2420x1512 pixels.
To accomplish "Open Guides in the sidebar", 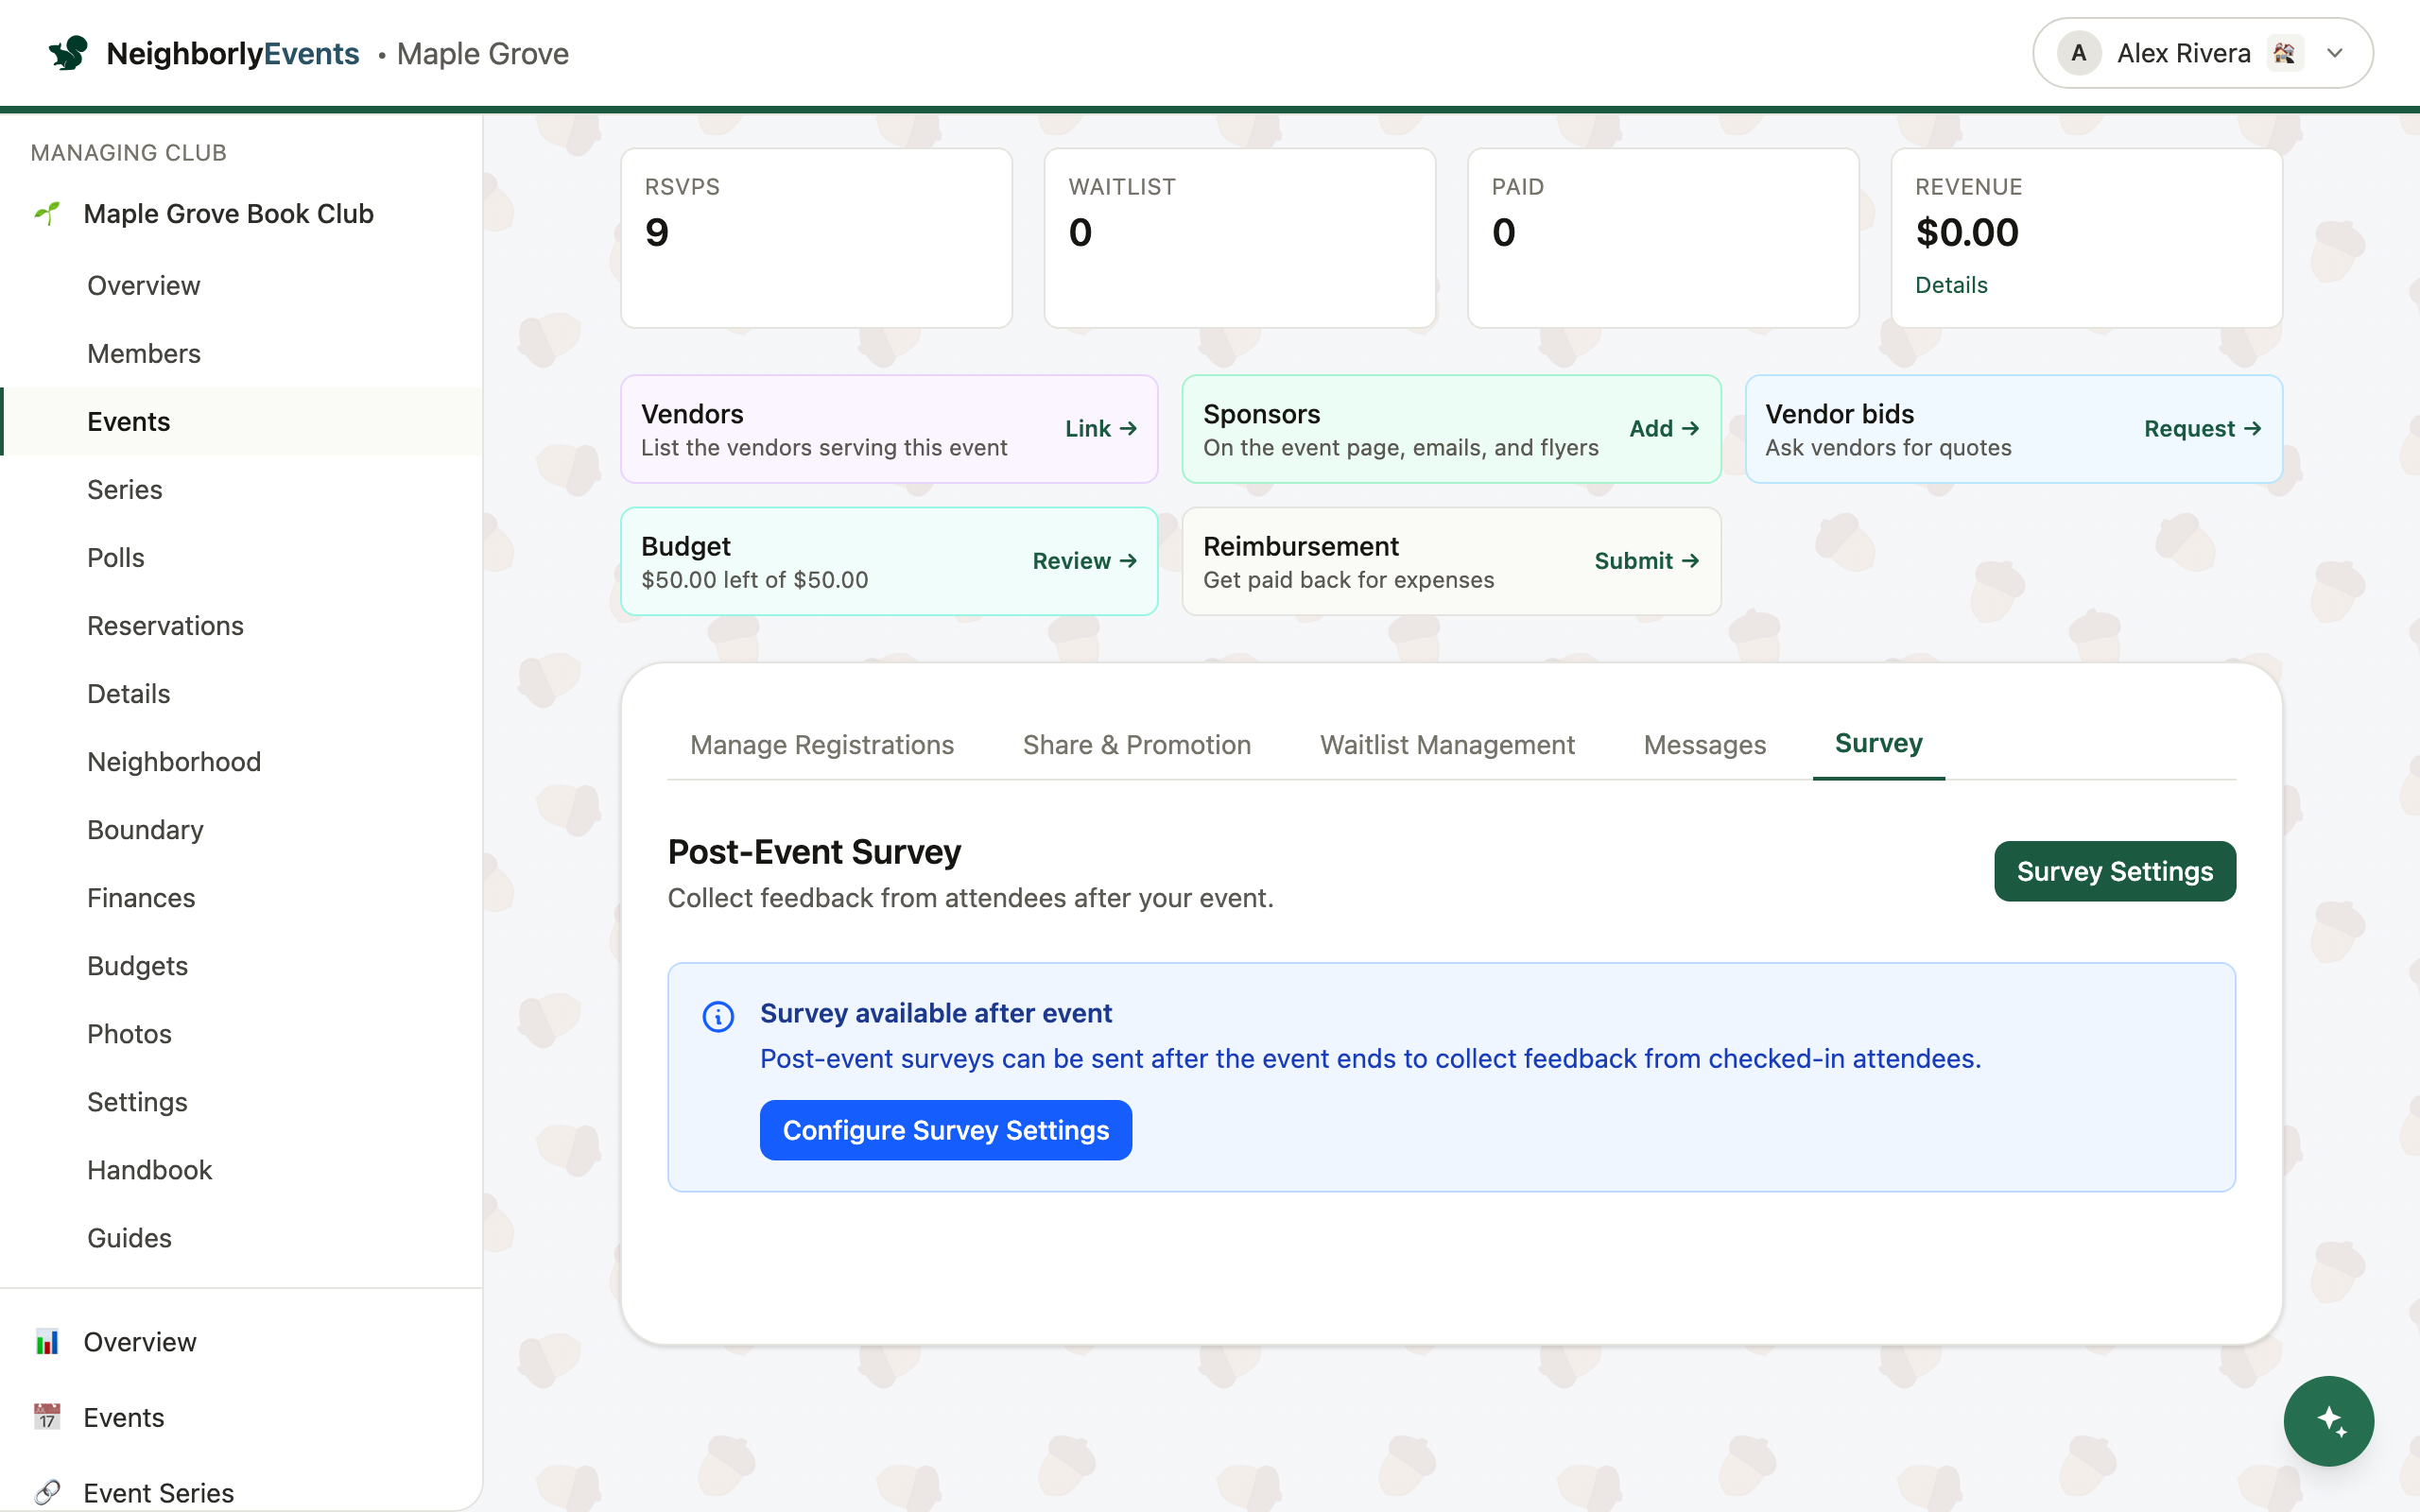I will coord(241,1238).
